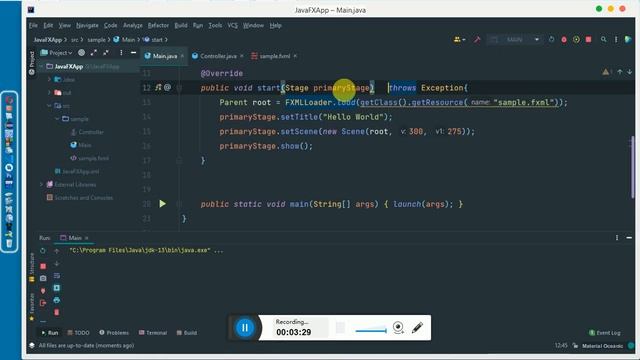
Task: Toggle scroll to end icon in Run panel
Action: tap(56, 288)
